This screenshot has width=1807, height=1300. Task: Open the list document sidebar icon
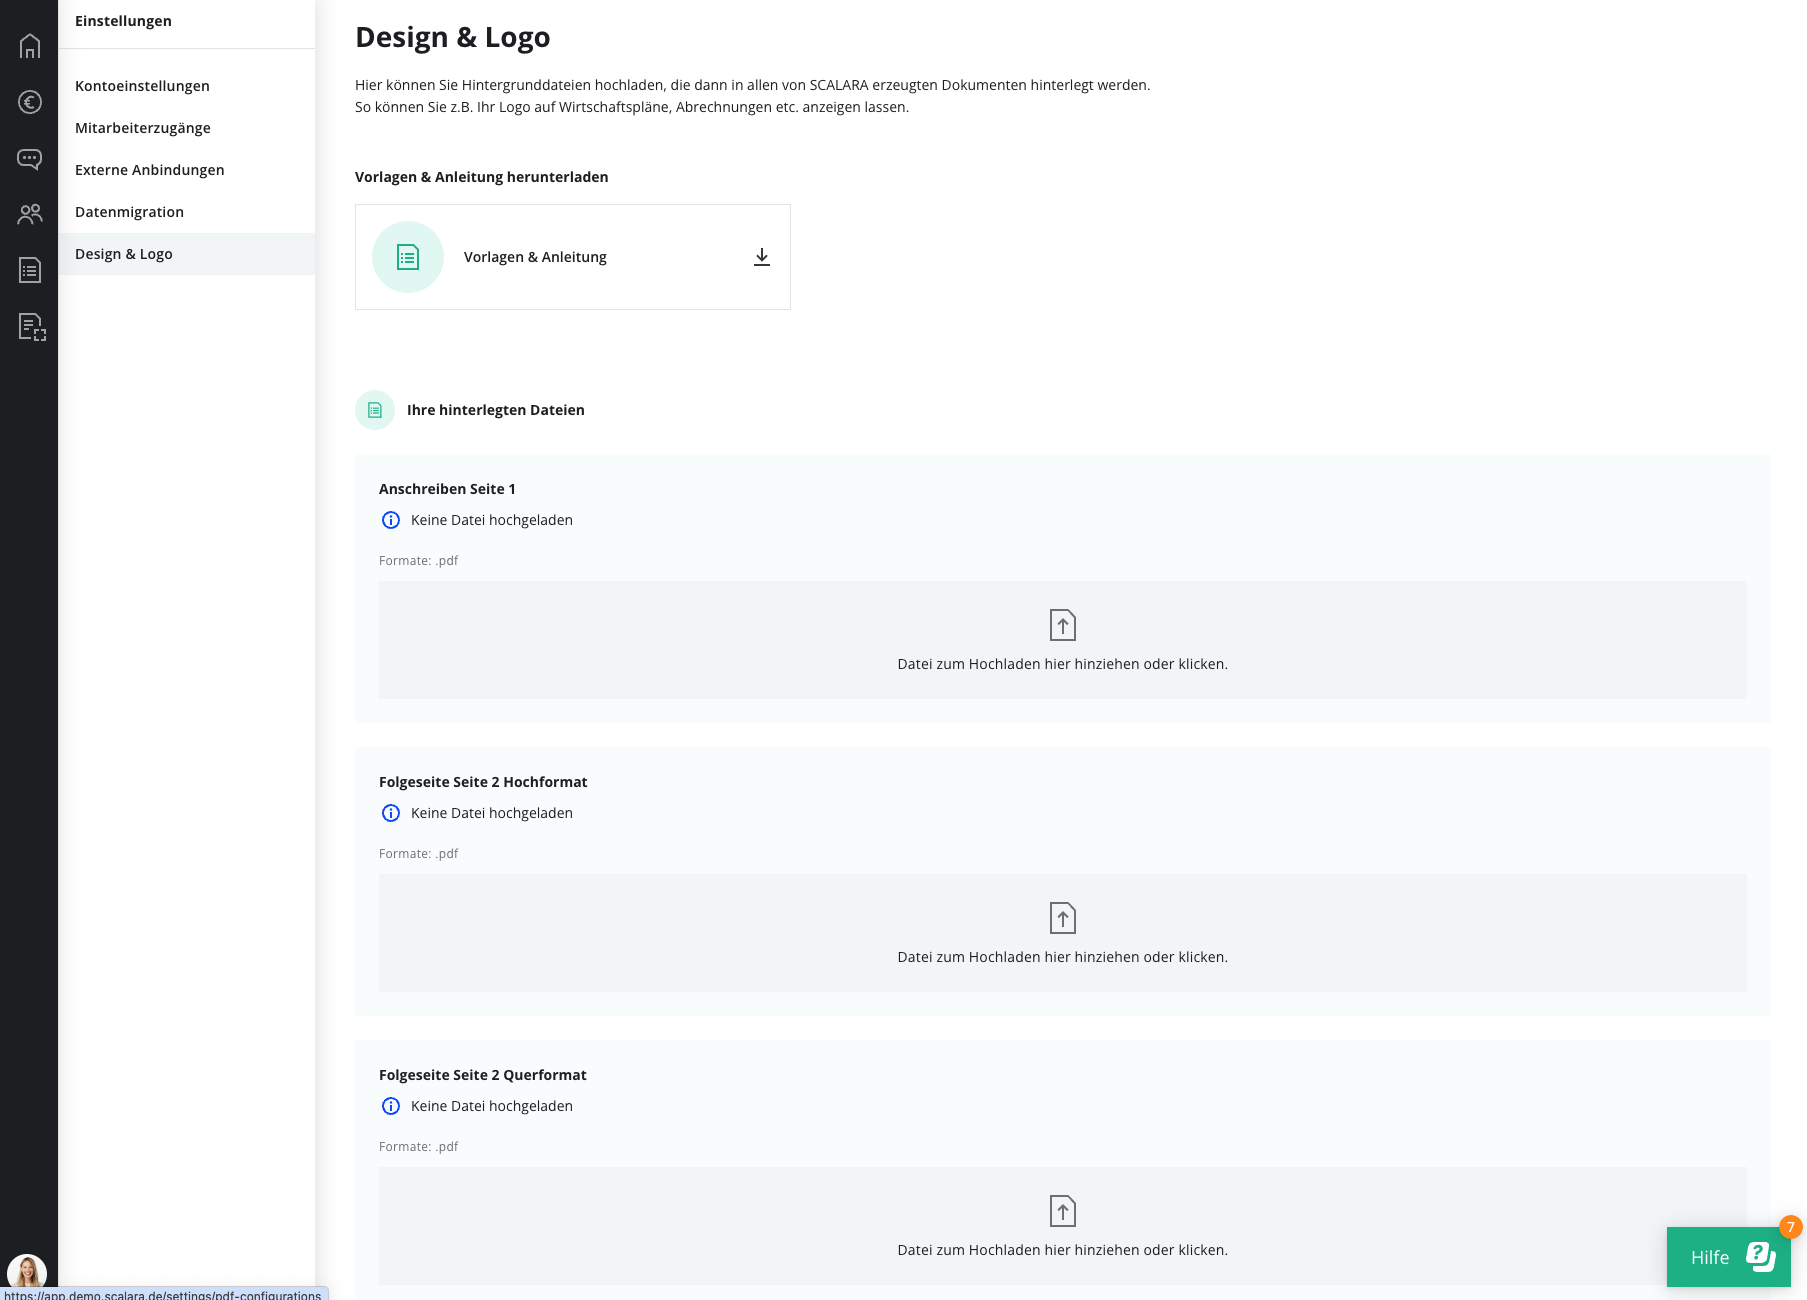tap(30, 270)
